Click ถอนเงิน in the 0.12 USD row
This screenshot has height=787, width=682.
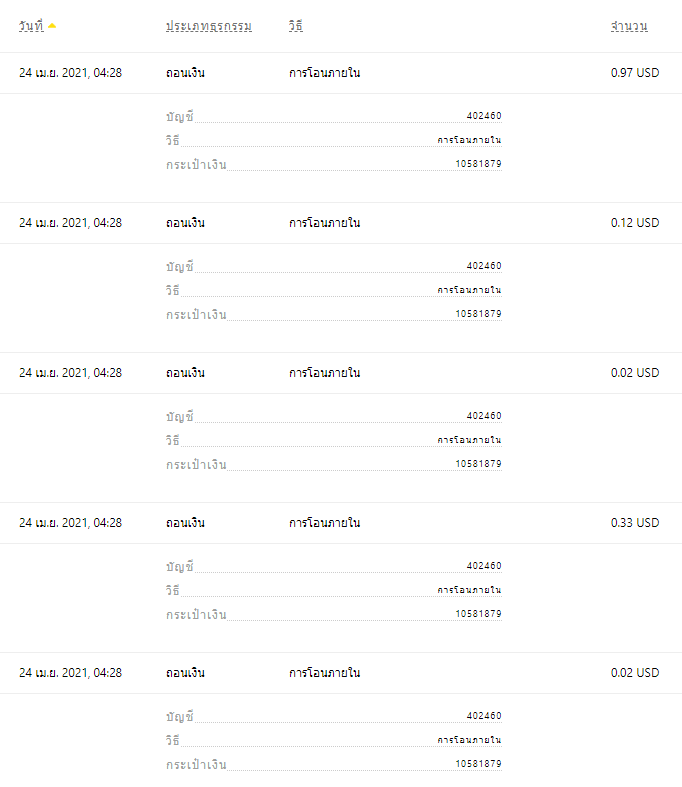point(185,223)
